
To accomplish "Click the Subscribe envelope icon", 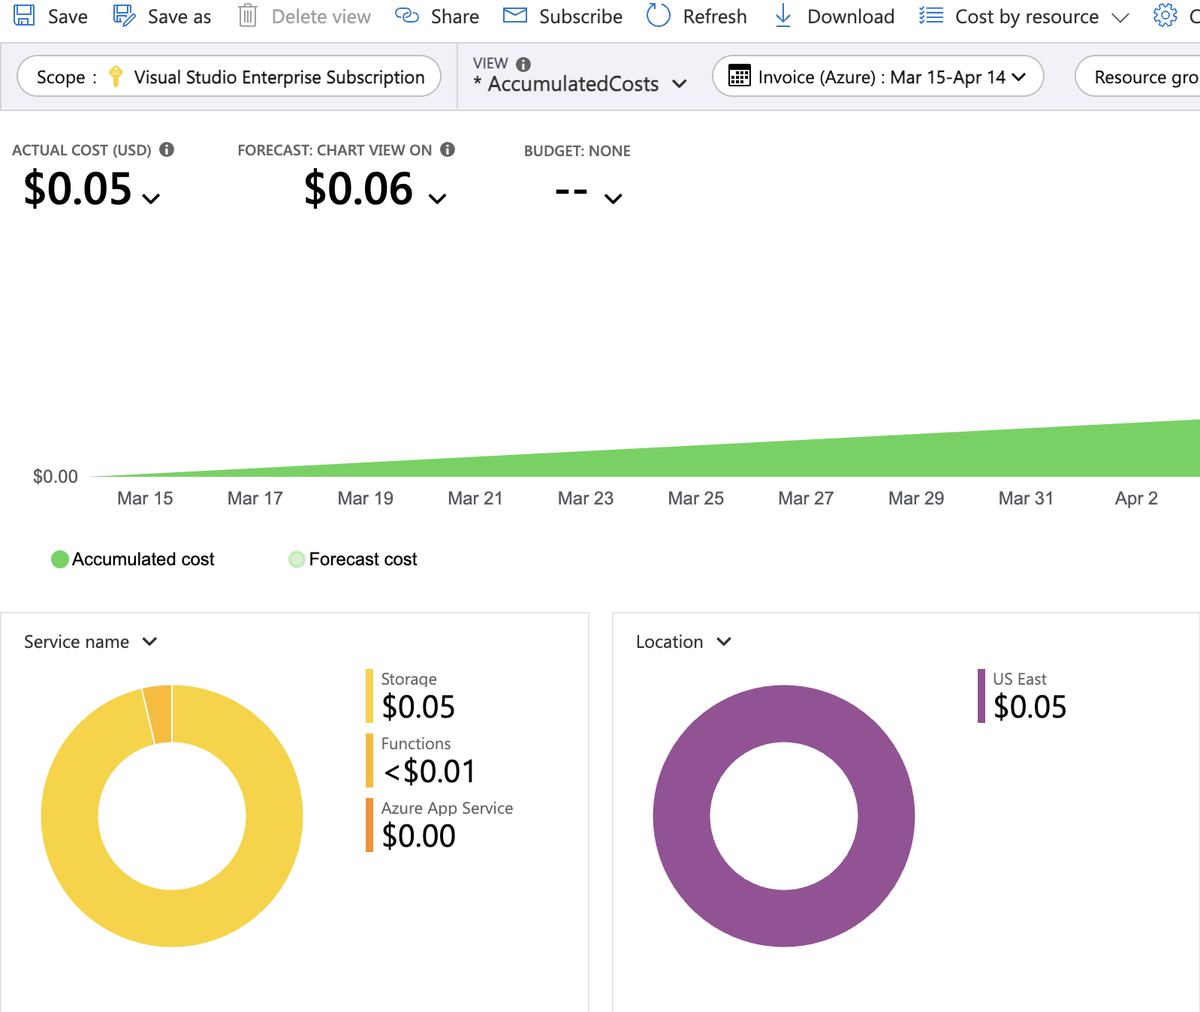I will [x=515, y=16].
